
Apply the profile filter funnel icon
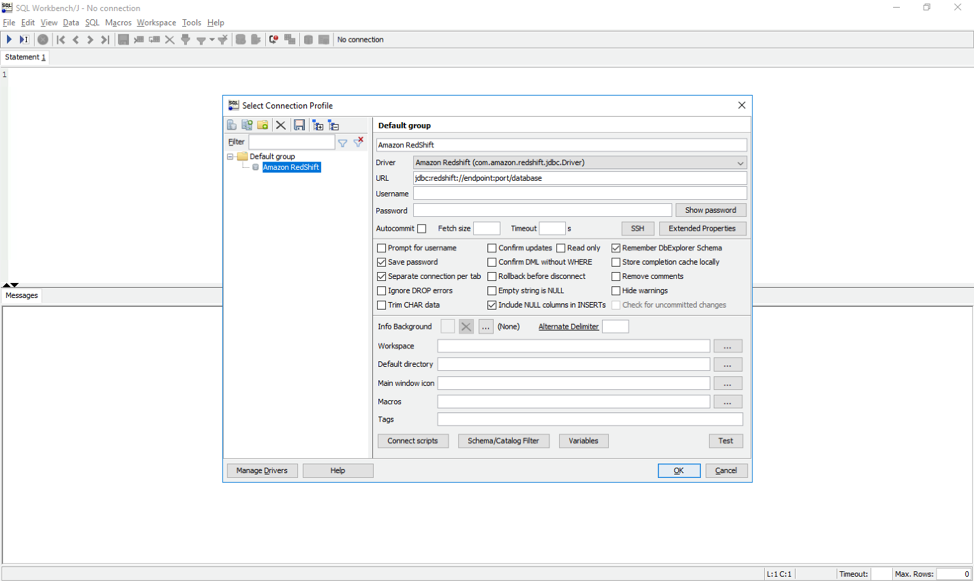coord(342,142)
